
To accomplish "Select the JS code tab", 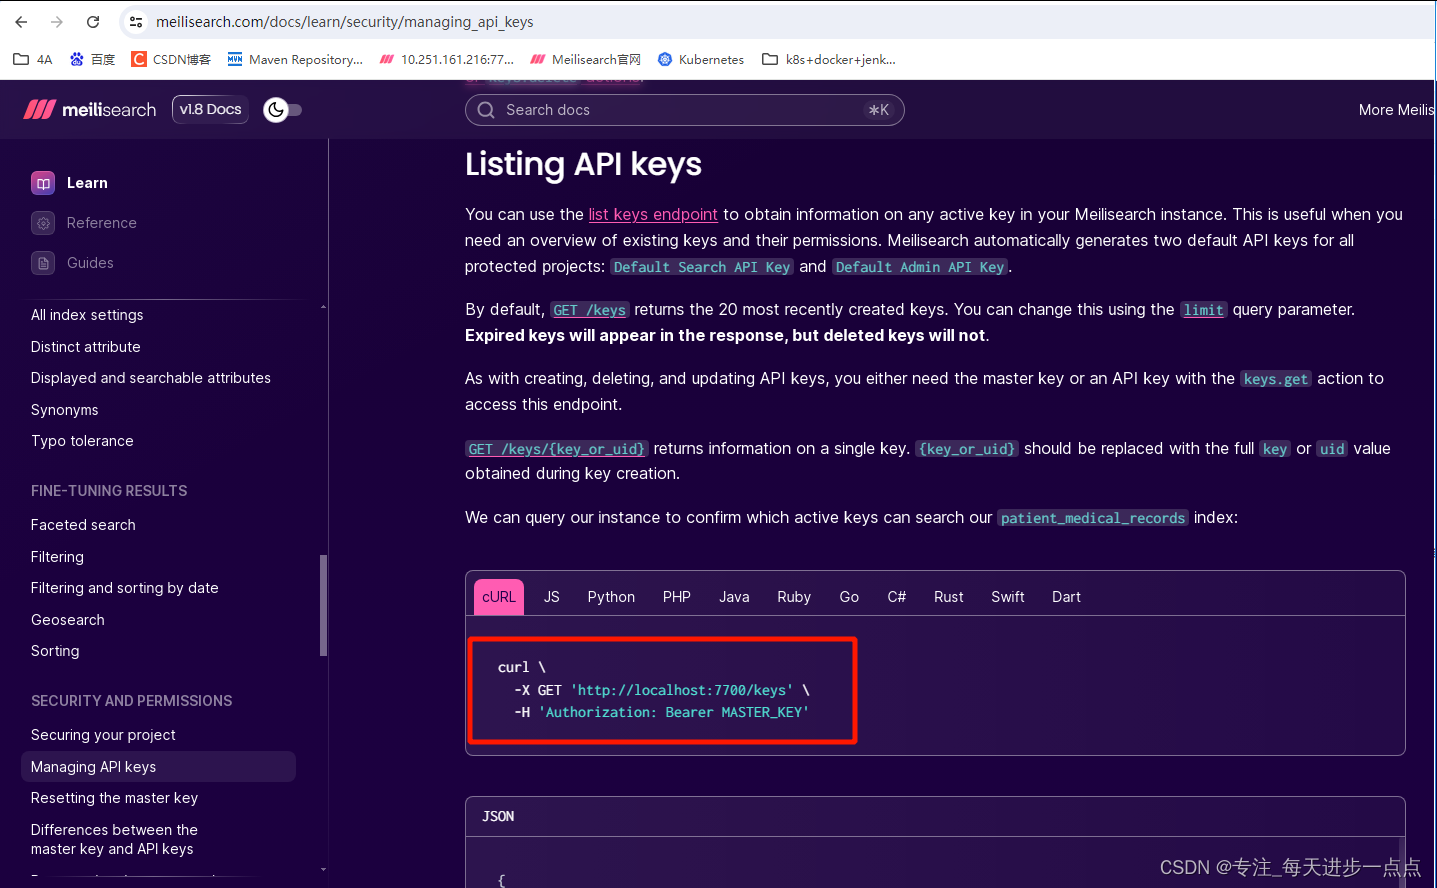I will pyautogui.click(x=552, y=597).
